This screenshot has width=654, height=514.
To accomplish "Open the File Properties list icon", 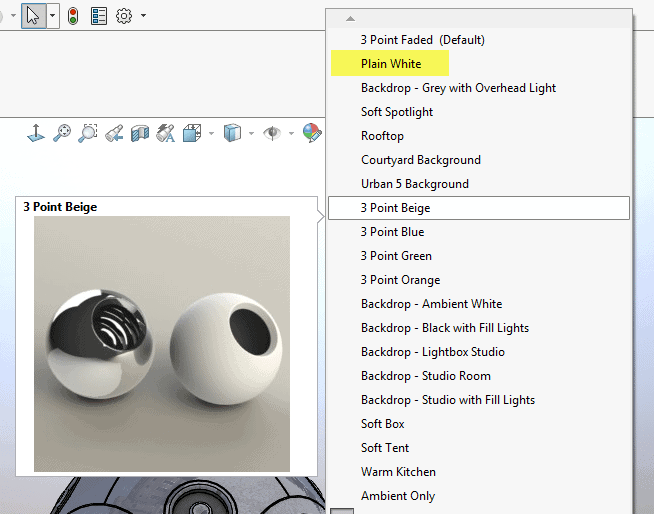I will tap(99, 16).
